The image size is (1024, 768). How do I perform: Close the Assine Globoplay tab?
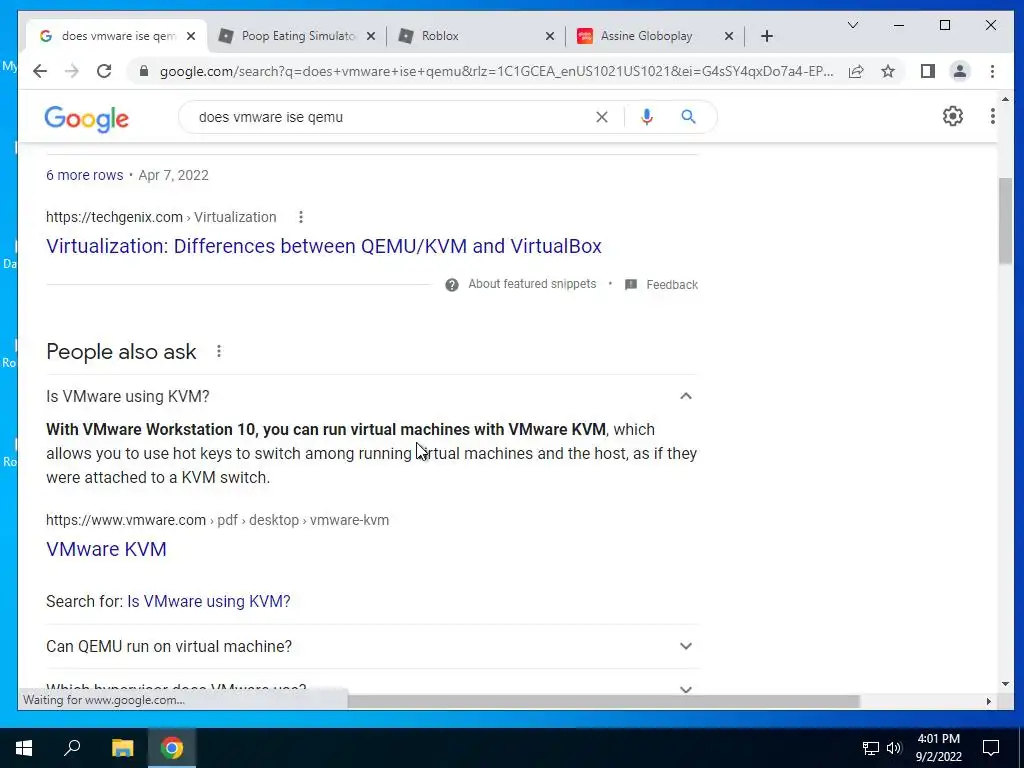729,36
